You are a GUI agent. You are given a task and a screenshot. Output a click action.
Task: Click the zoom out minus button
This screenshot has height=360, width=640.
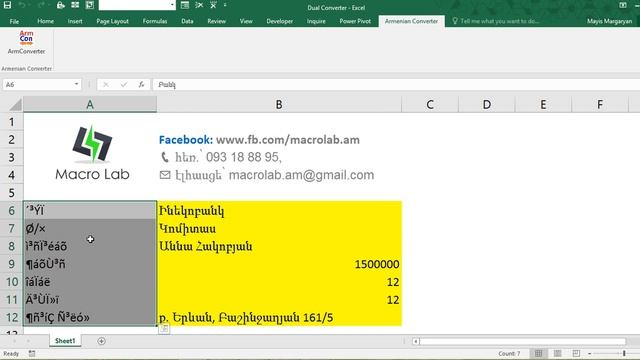pos(589,353)
